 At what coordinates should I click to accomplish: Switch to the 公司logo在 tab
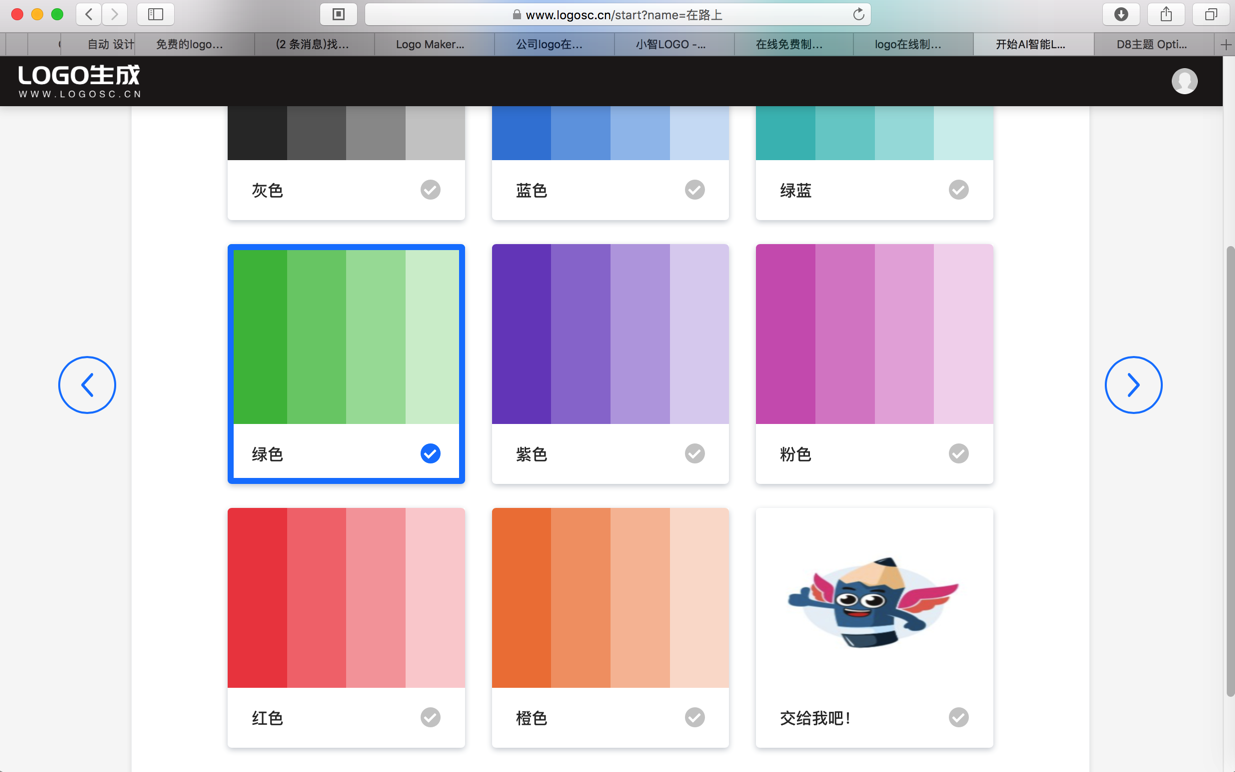[x=554, y=44]
